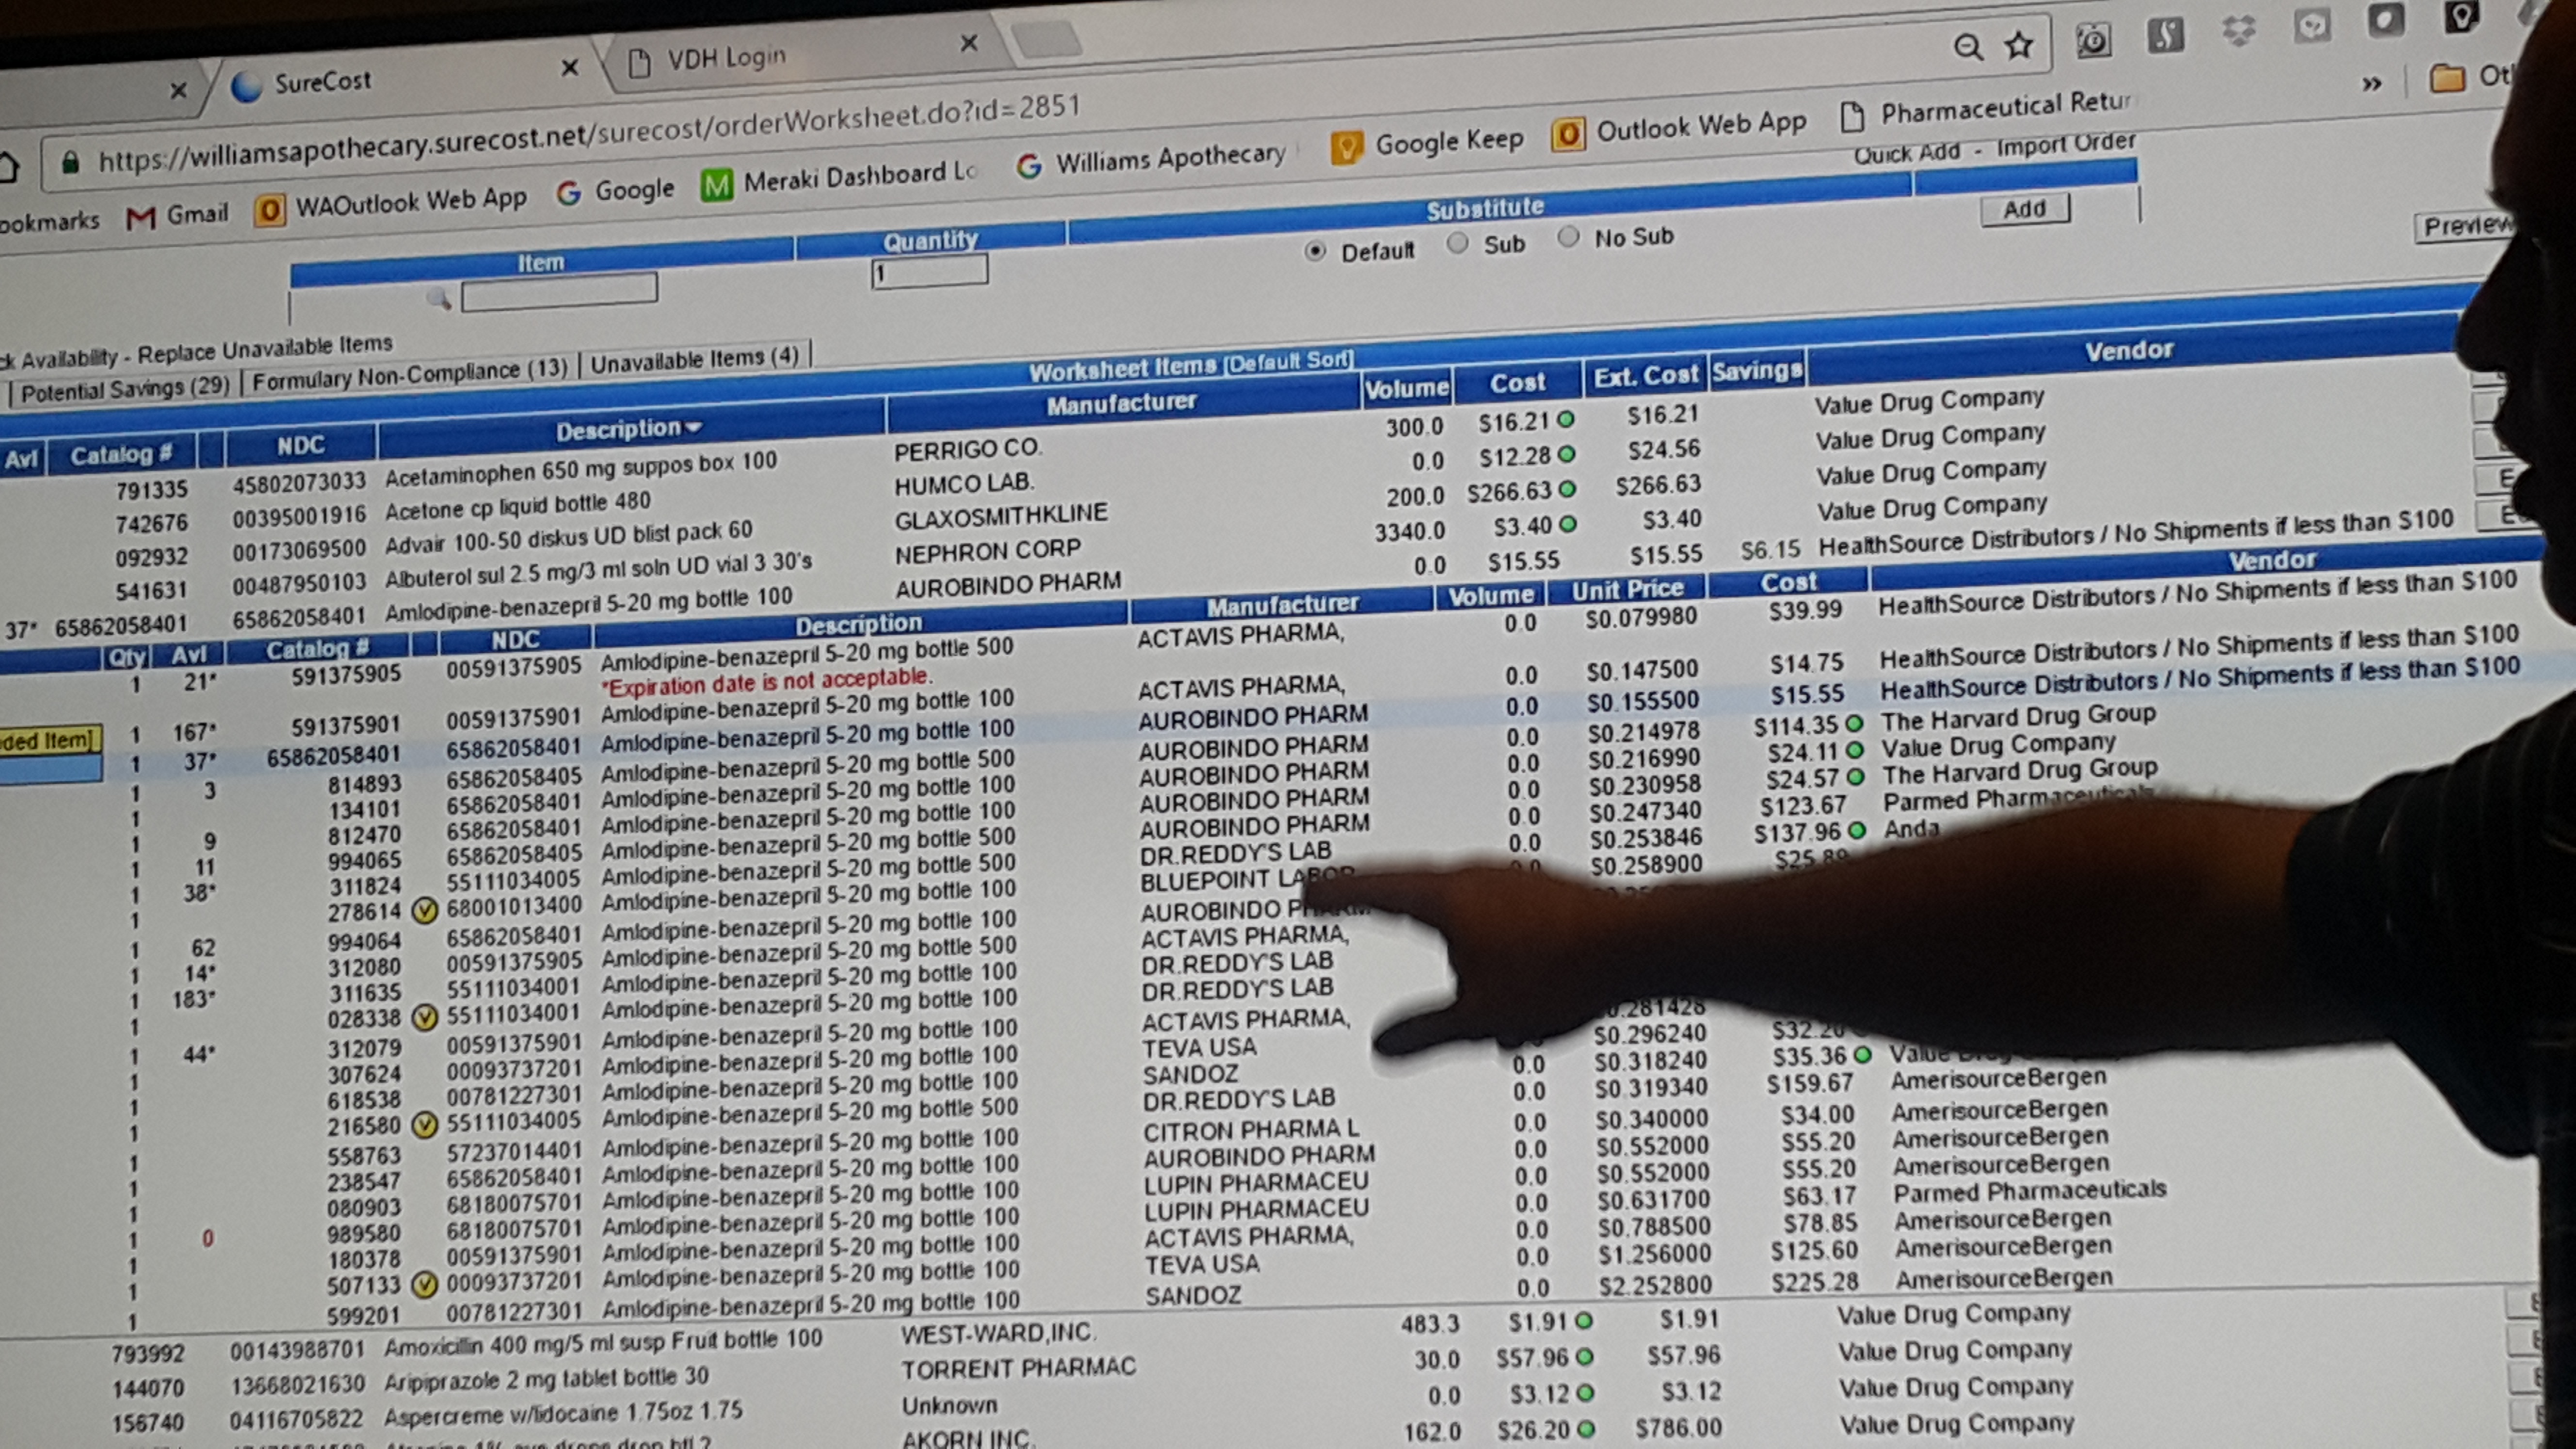Click the Dropbox extension icon

(x=2238, y=31)
